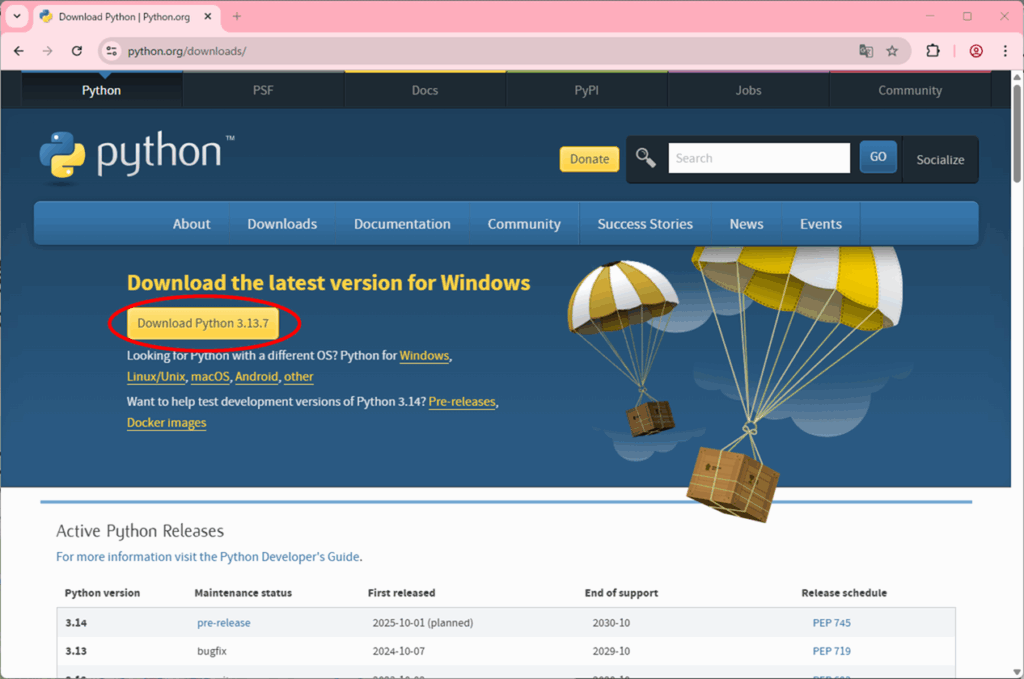Close the Download Python tab
This screenshot has height=679, width=1024.
208,16
